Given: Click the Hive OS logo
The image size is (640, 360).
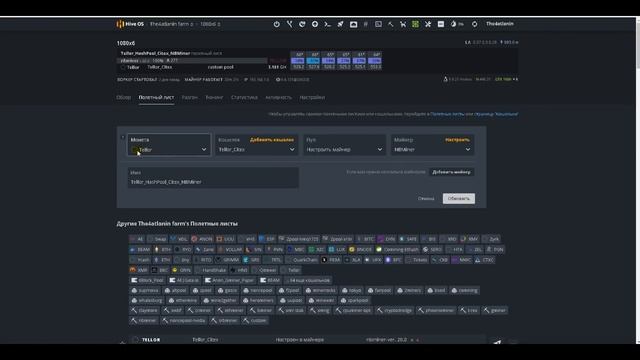Looking at the screenshot, I should coord(130,24).
